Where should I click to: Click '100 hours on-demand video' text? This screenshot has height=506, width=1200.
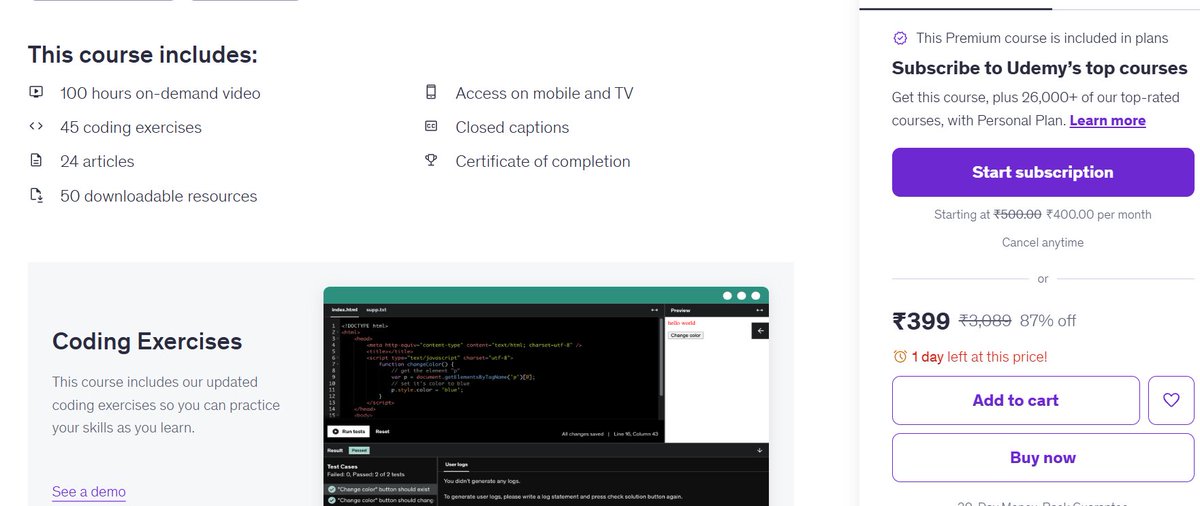coord(160,93)
